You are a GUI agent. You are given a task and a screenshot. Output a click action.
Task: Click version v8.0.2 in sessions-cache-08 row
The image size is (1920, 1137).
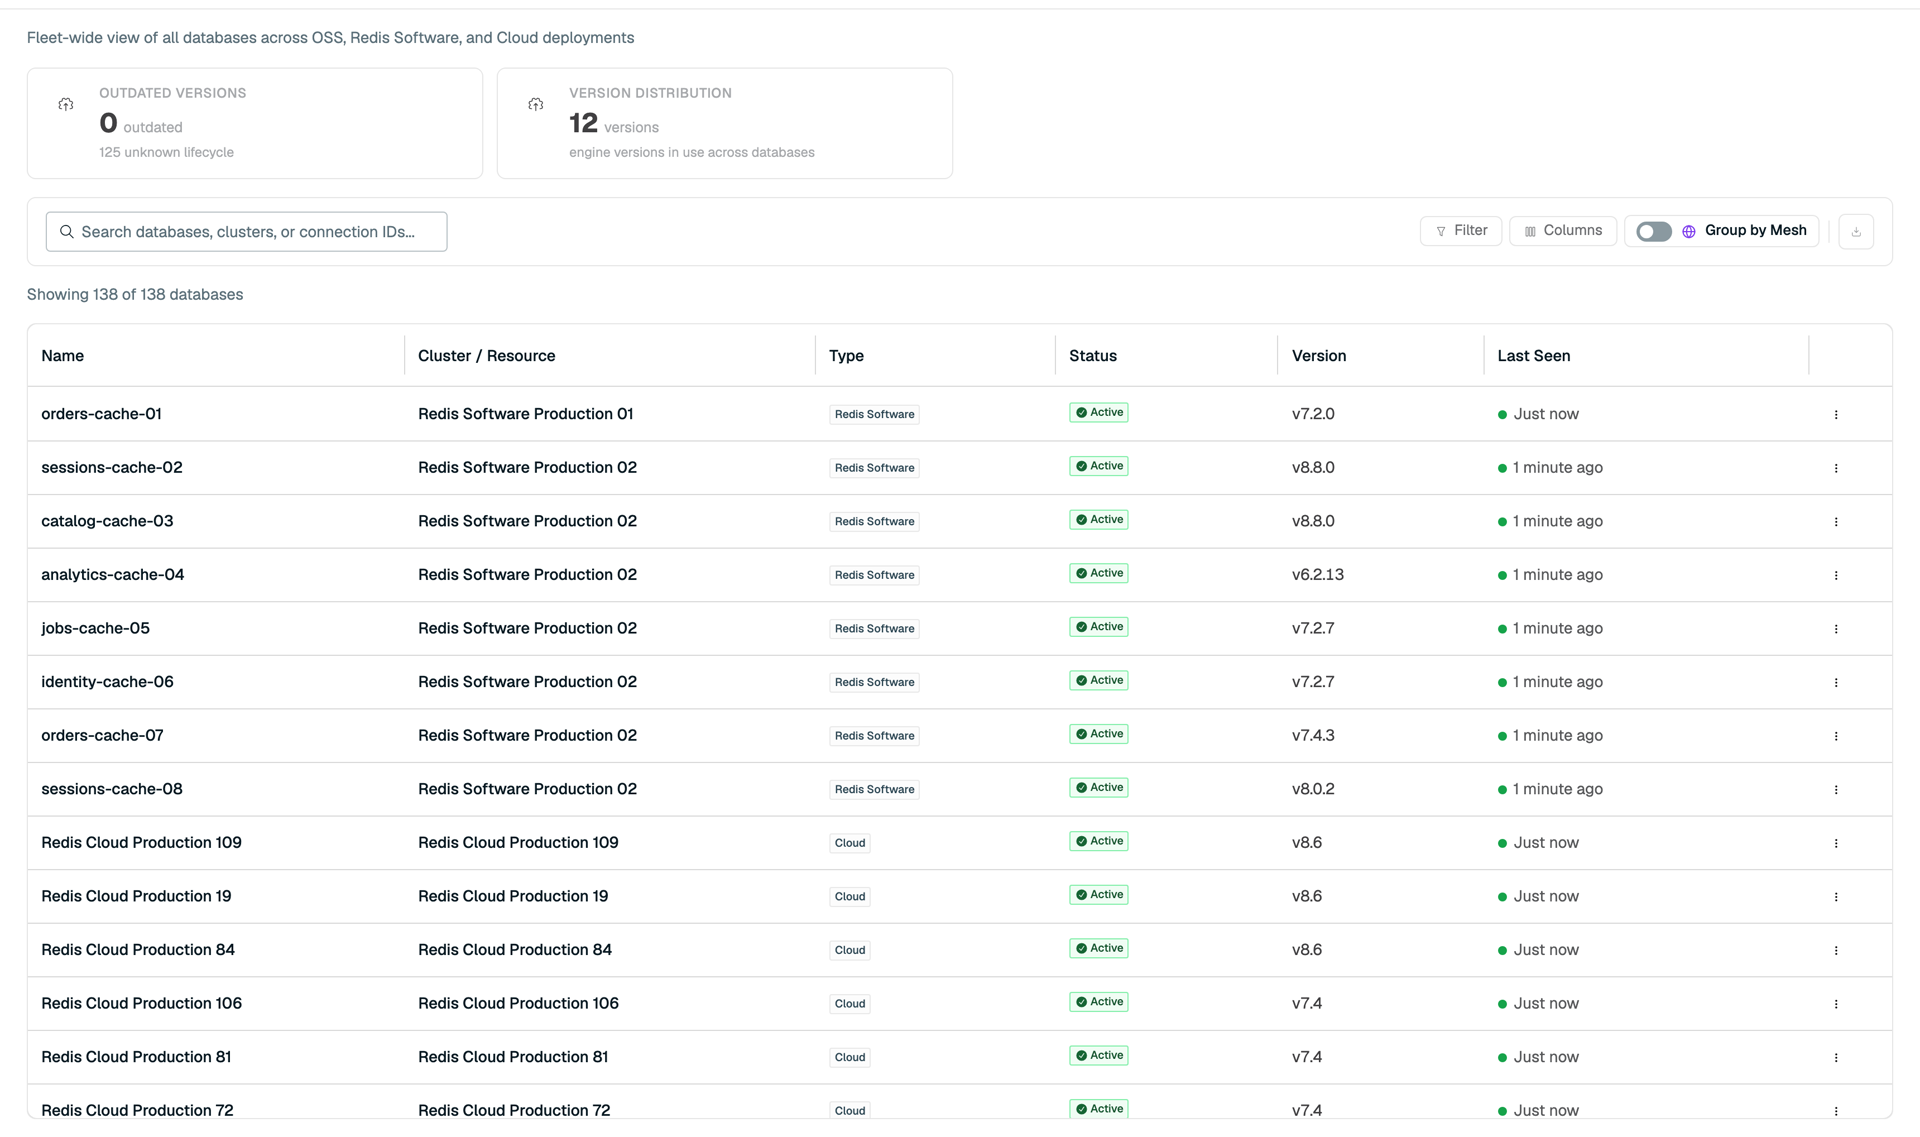(x=1313, y=790)
